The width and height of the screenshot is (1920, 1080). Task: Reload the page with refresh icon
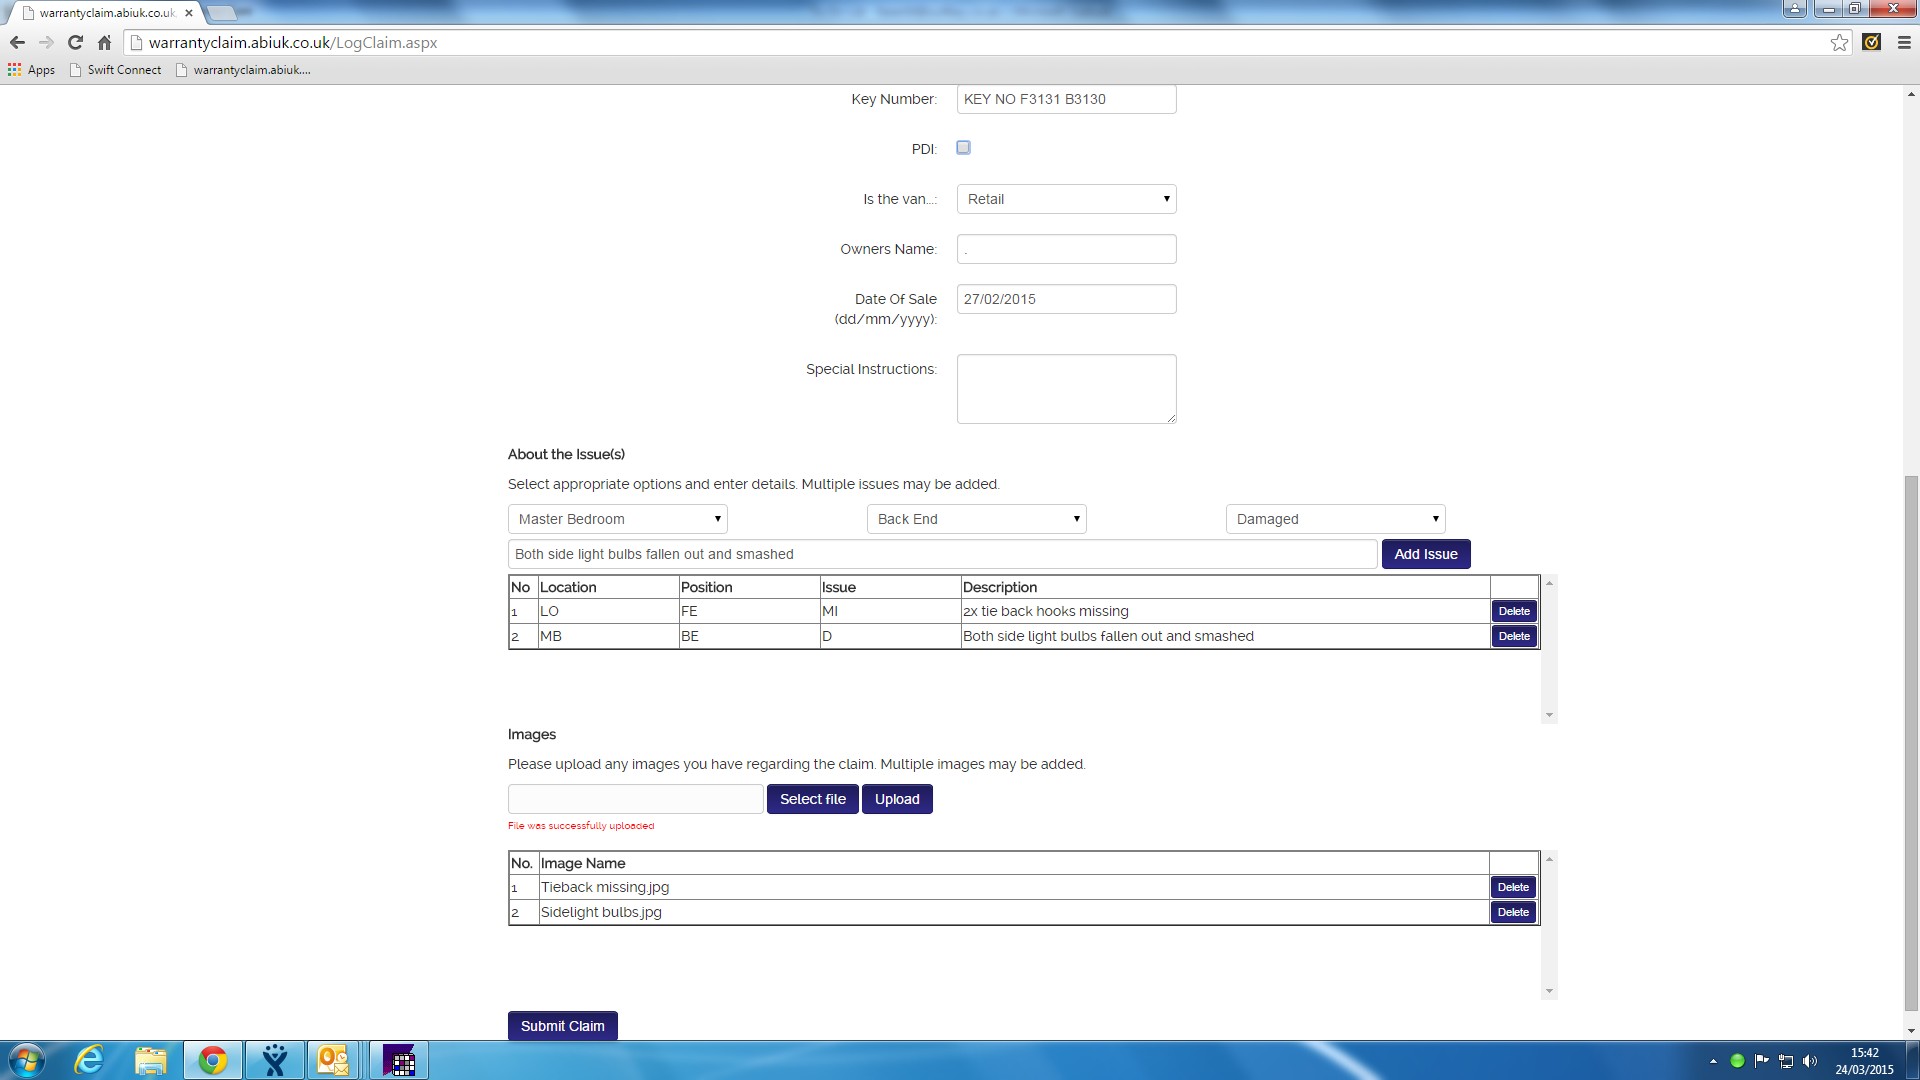coord(75,43)
